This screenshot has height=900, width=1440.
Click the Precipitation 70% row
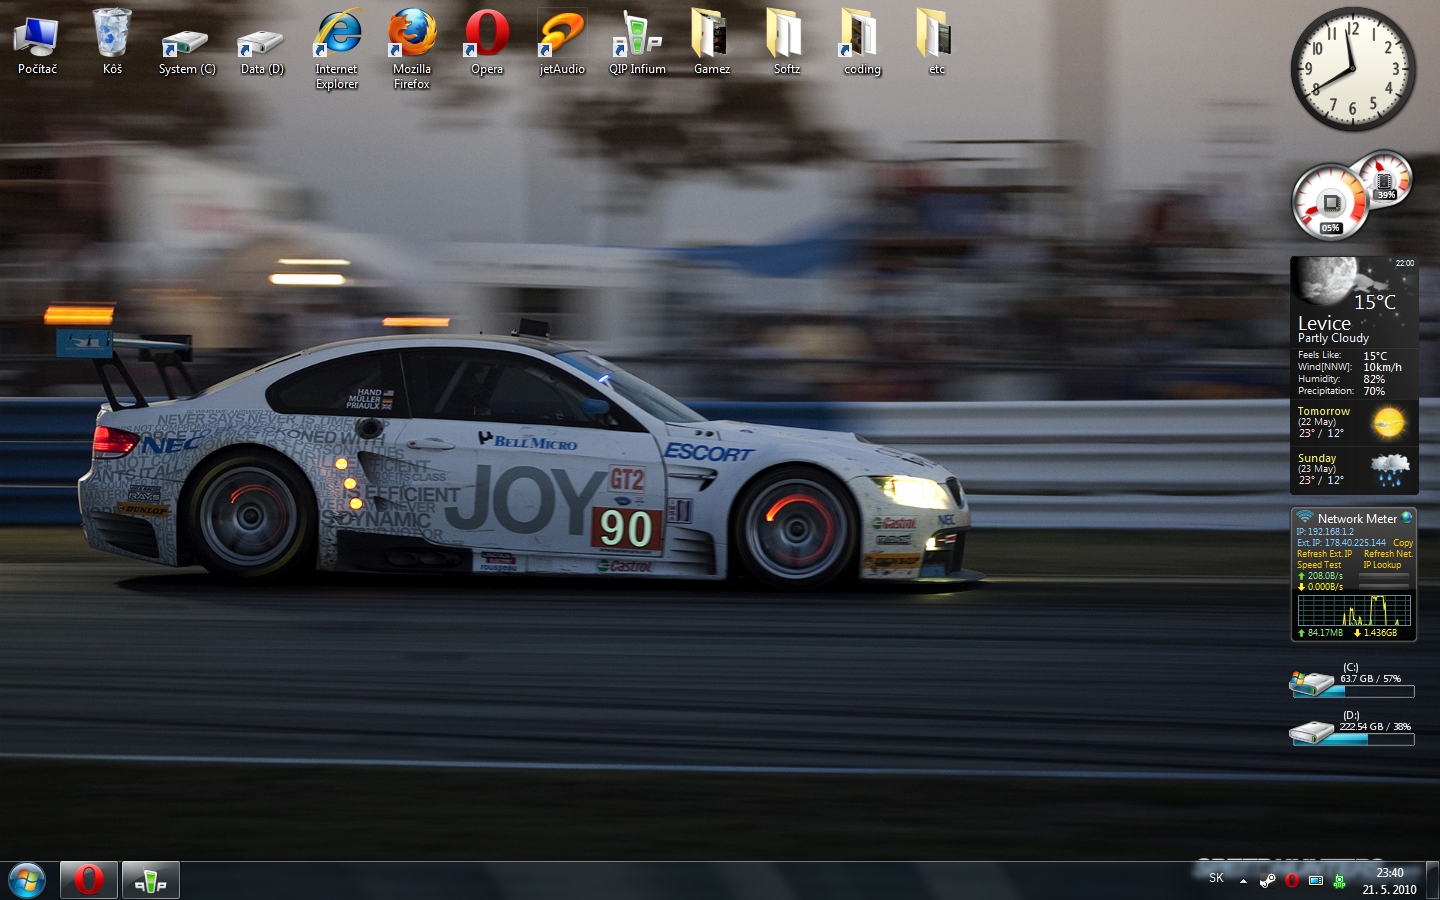tap(1342, 391)
